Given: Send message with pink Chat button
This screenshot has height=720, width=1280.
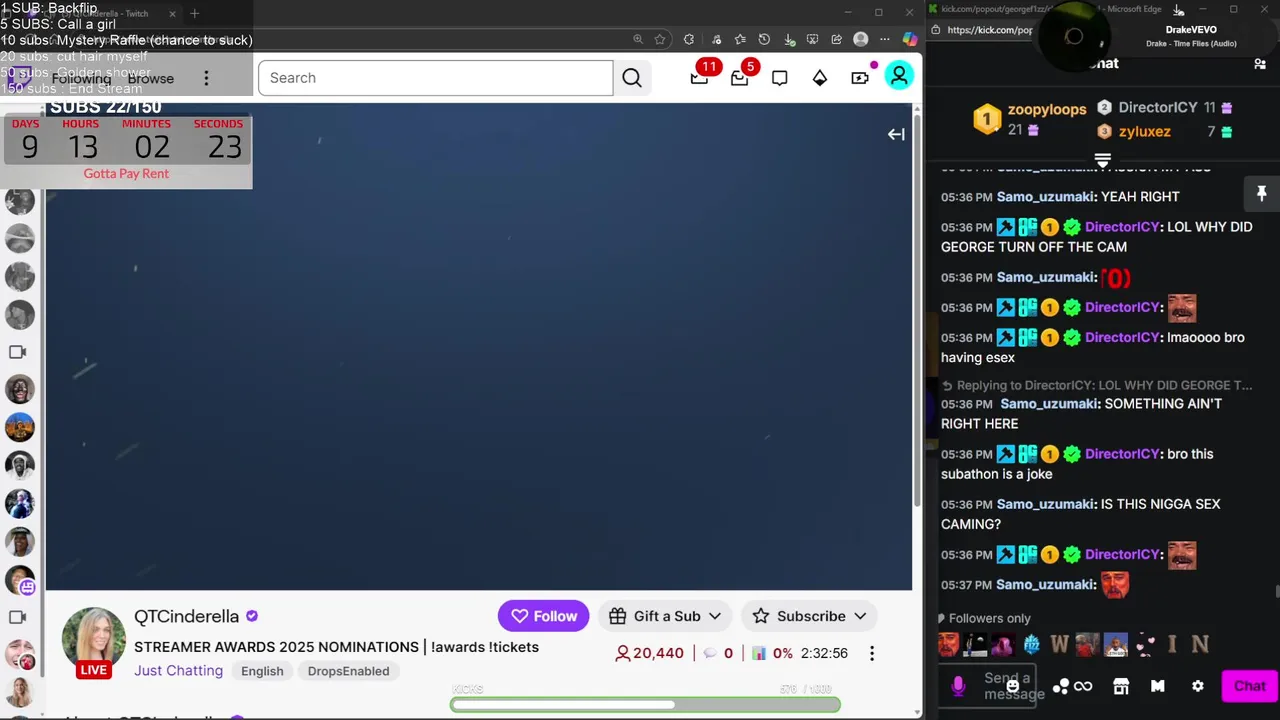Looking at the screenshot, I should click(1249, 686).
